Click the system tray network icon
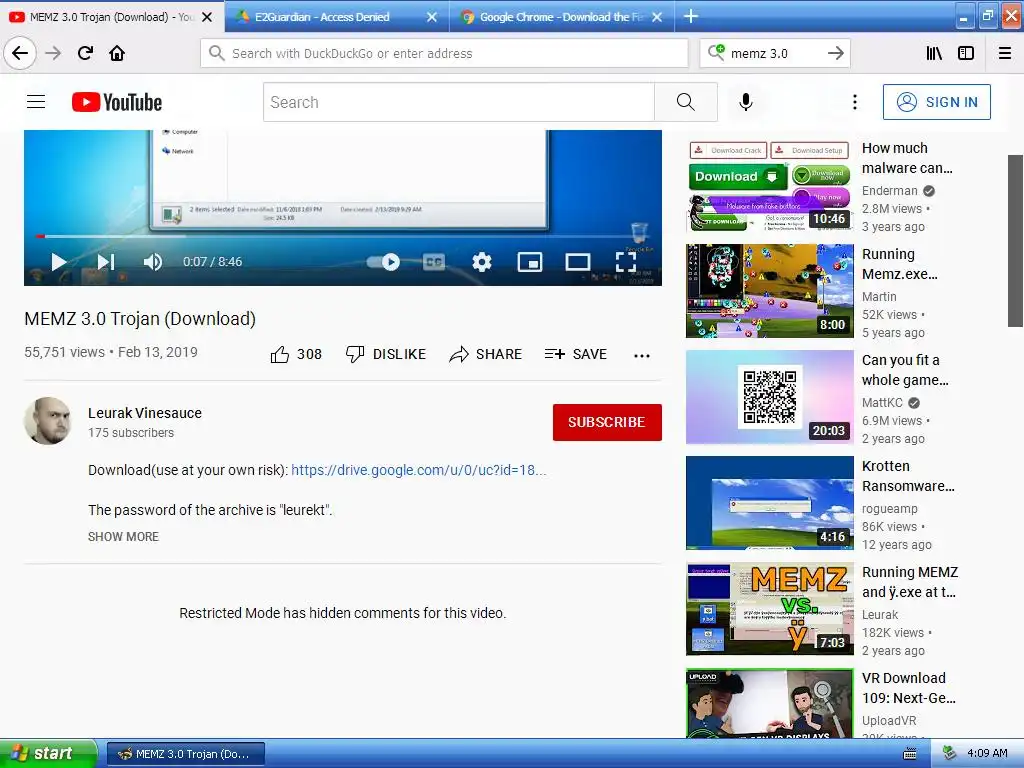1024x768 pixels. pos(949,753)
